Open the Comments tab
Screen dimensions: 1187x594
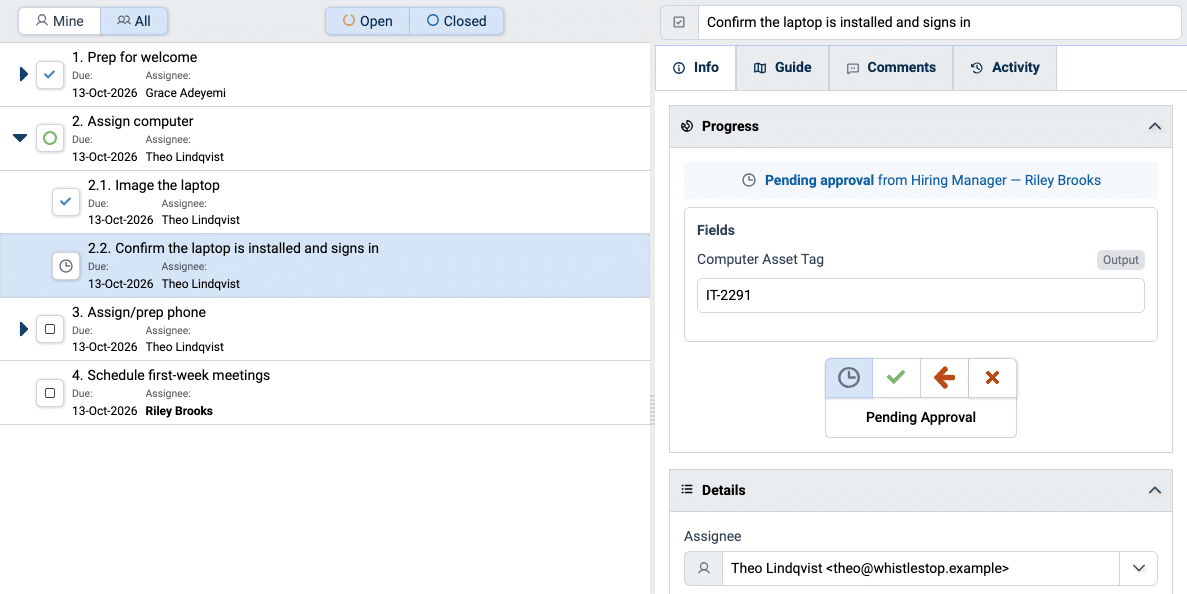[x=891, y=67]
